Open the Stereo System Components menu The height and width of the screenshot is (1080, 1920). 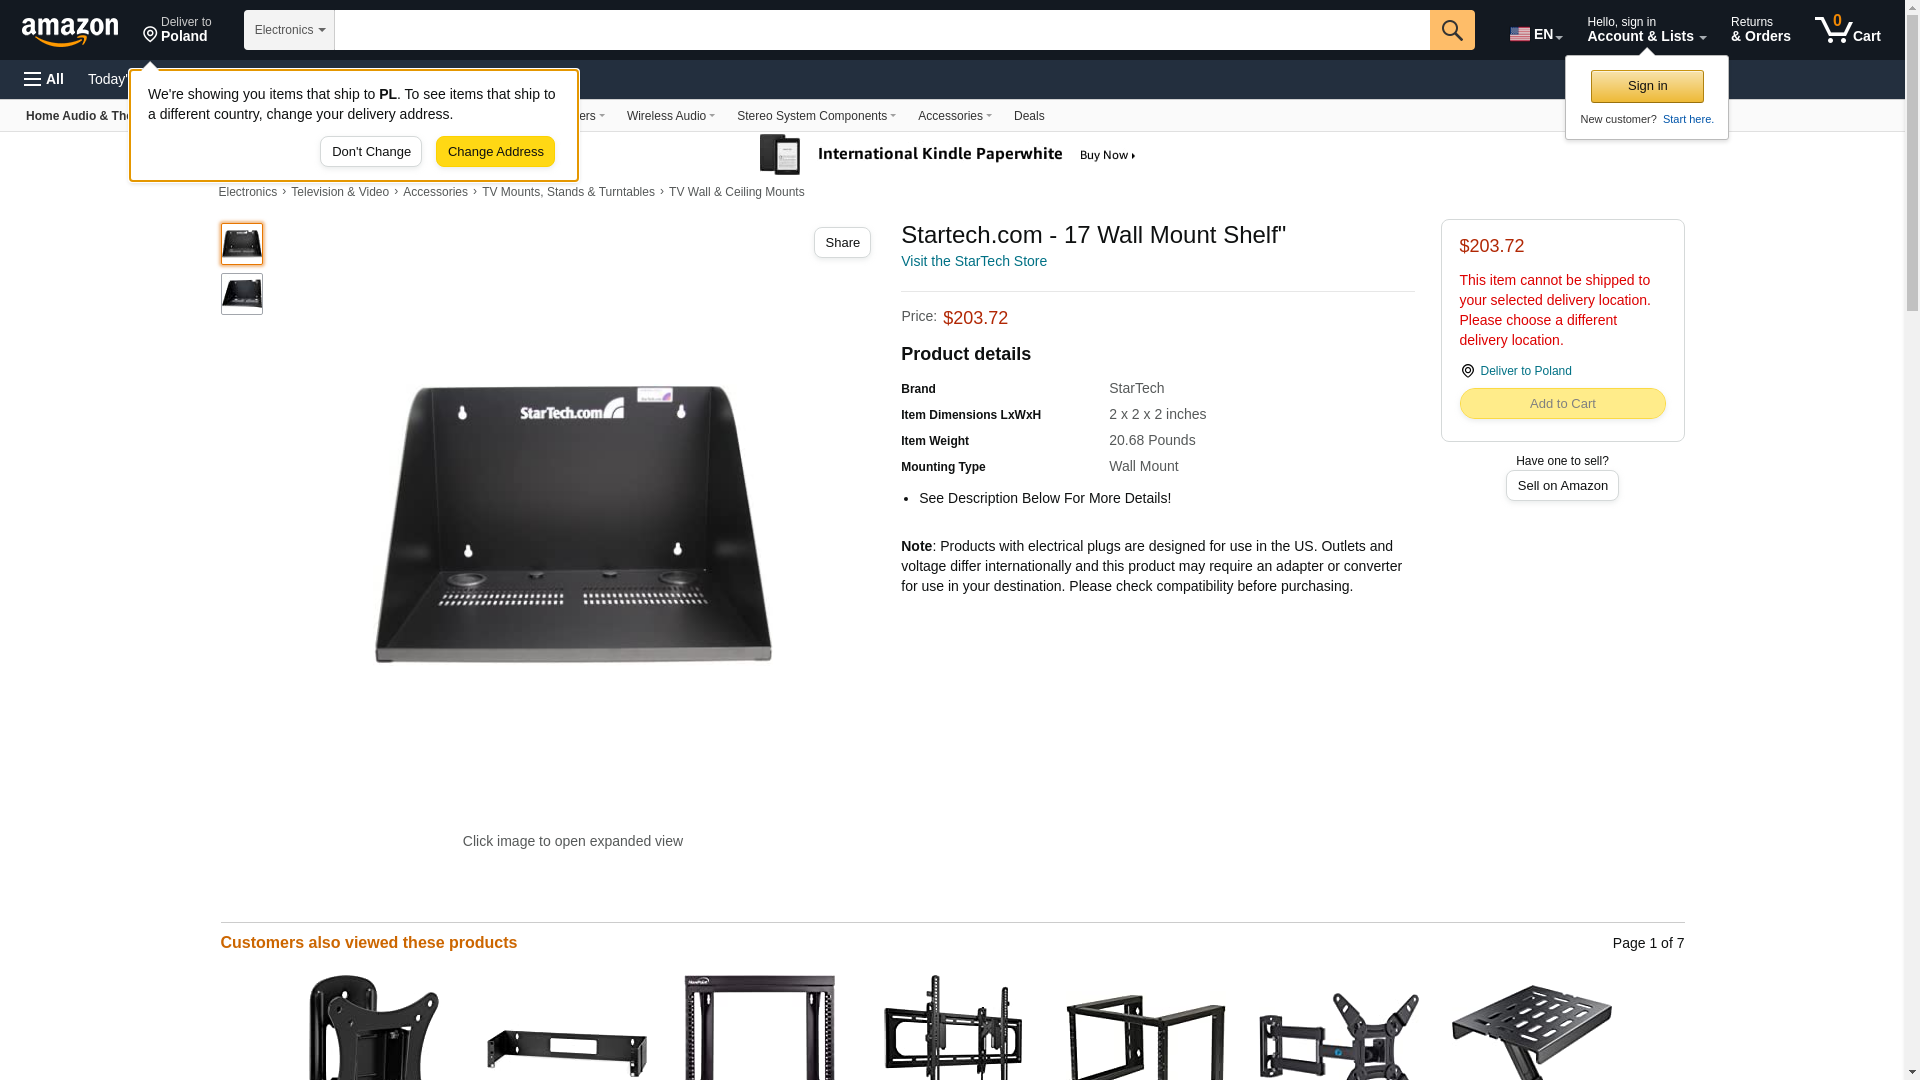816,116
